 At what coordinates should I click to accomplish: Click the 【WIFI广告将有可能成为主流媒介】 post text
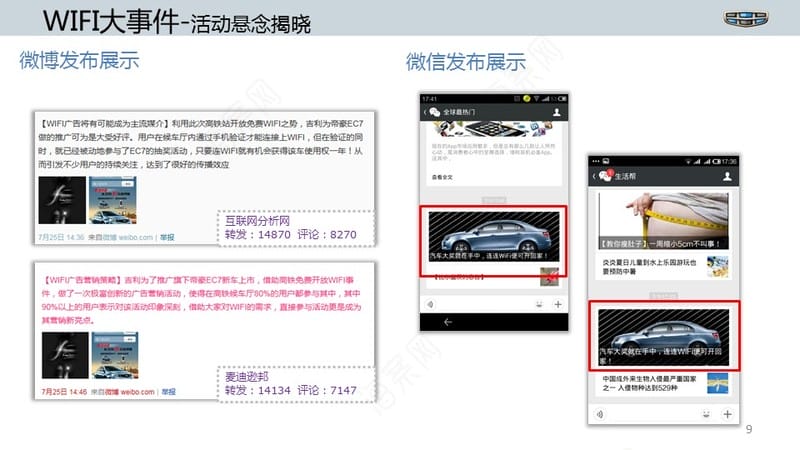(201, 144)
